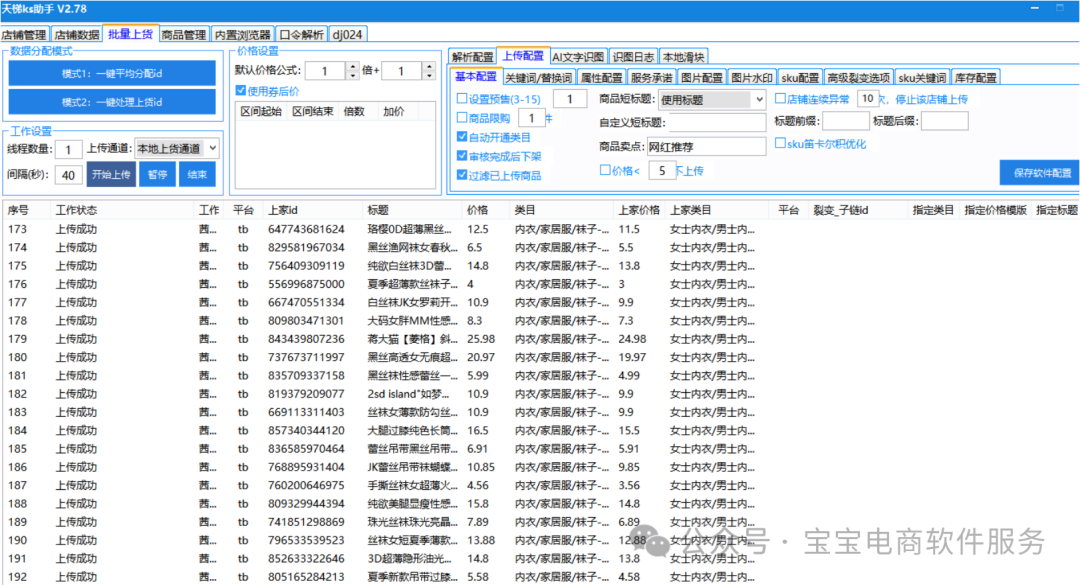Enable the 设置预售(3-15) checkbox

click(x=462, y=99)
